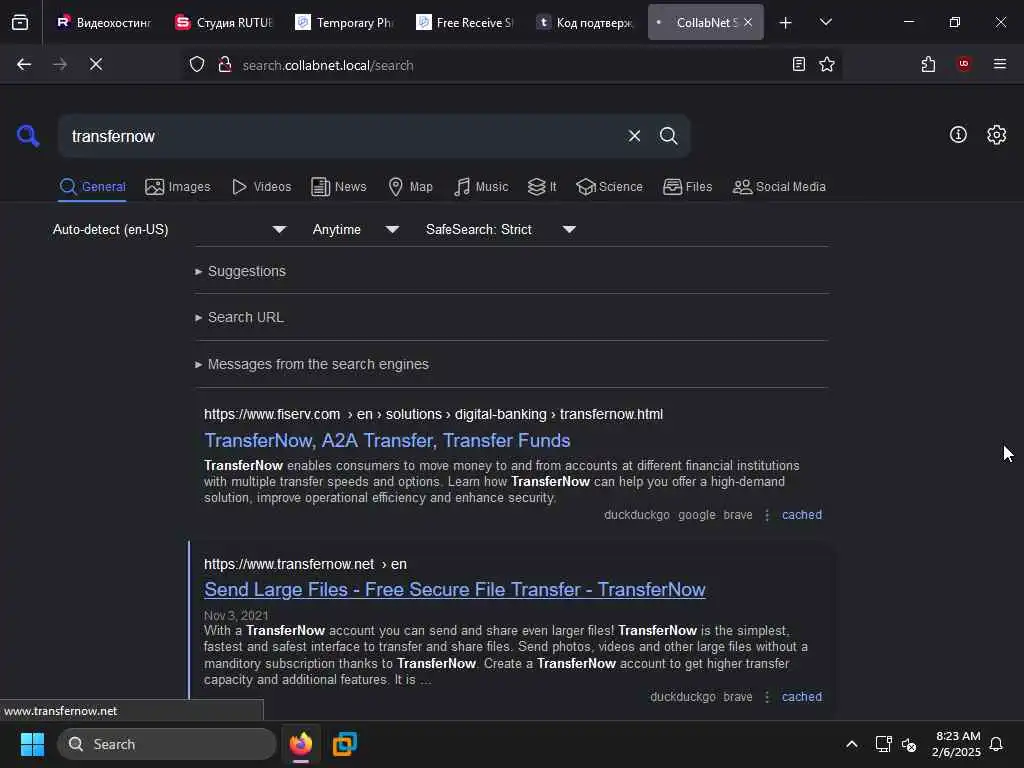Viewport: 1024px width, 768px height.
Task: Select the General category tab
Action: pyautogui.click(x=92, y=187)
